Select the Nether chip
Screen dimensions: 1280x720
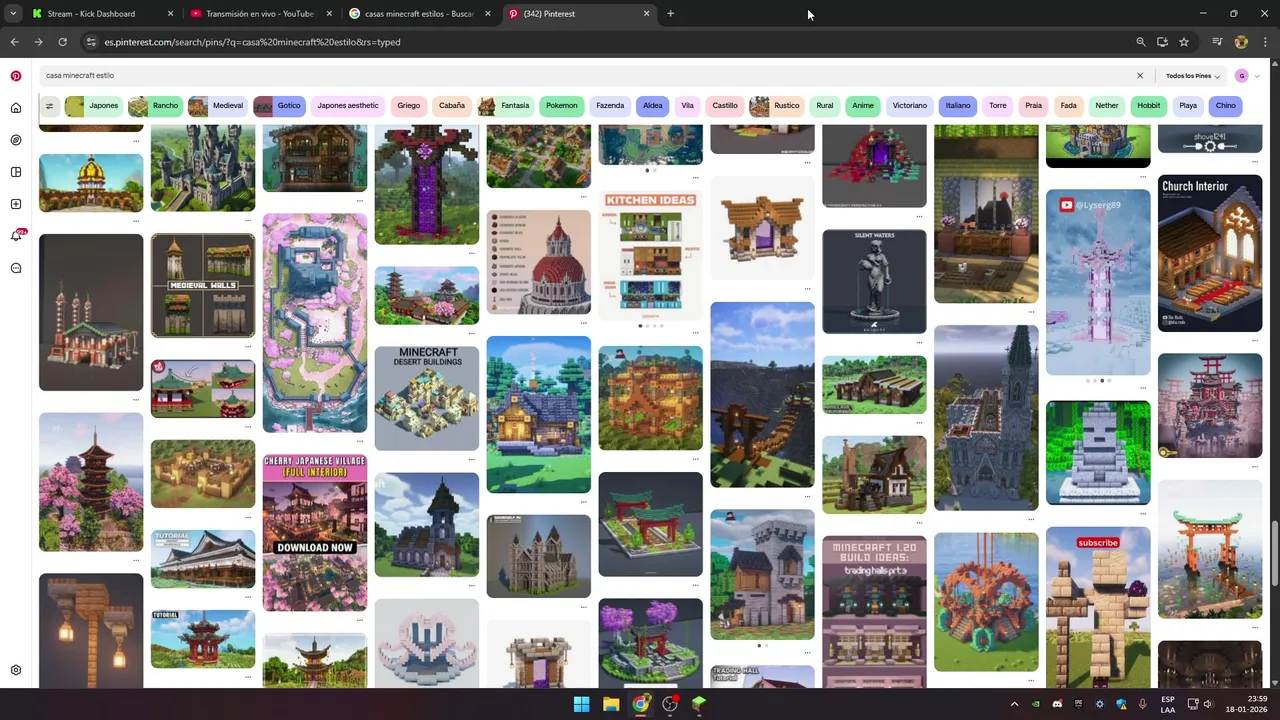click(1107, 106)
